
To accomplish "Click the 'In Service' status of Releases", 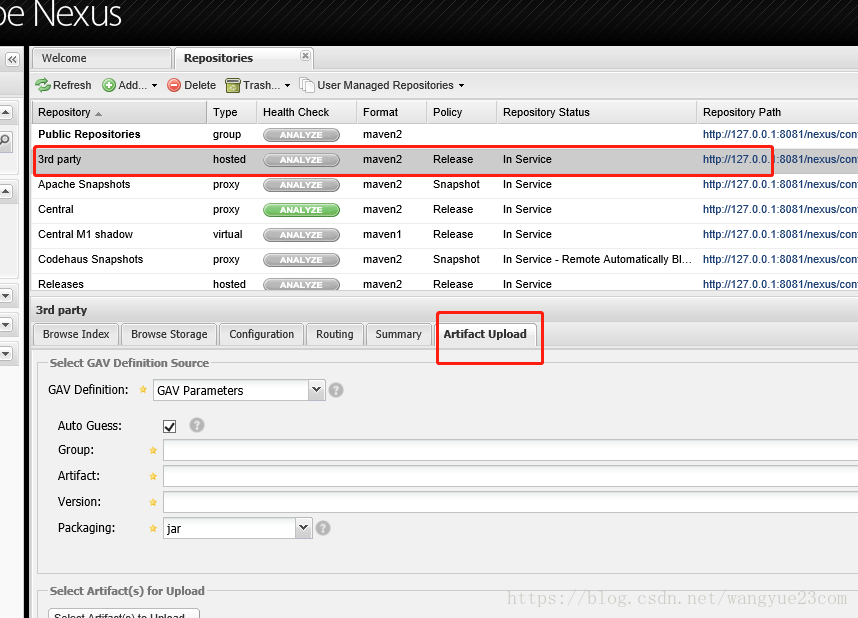I will 527,285.
